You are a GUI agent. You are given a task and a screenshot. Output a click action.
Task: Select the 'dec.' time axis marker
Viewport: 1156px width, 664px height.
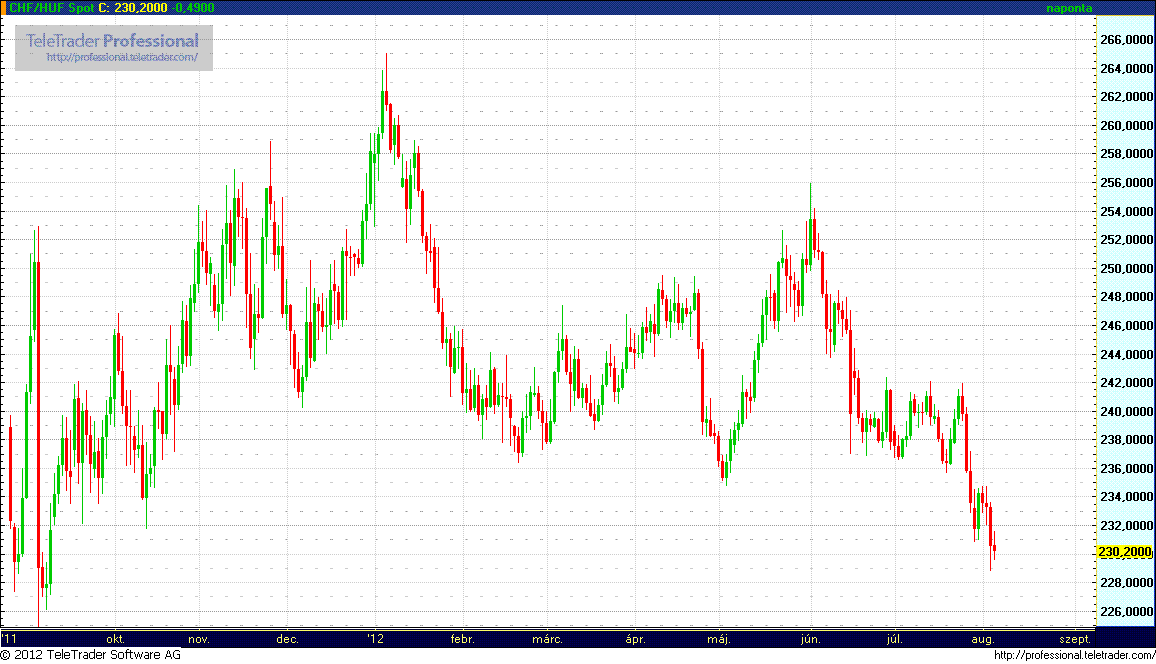(x=287, y=638)
